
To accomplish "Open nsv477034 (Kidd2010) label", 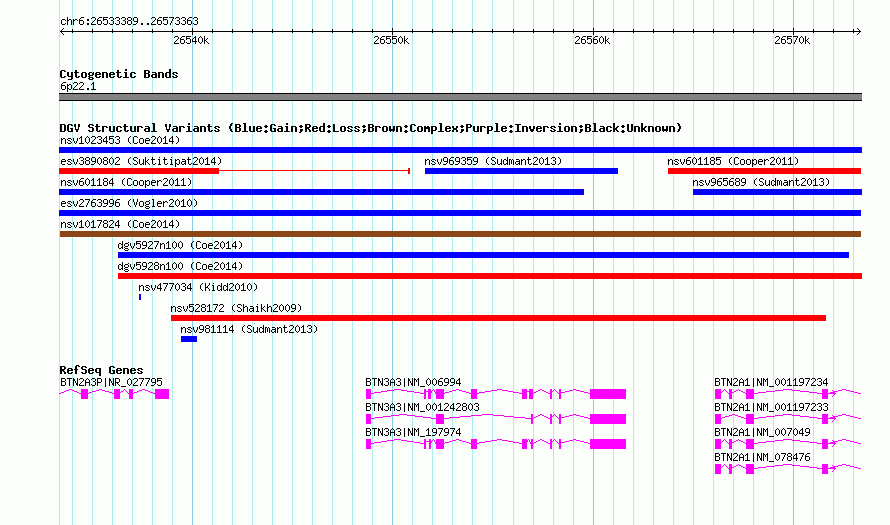I will [198, 287].
